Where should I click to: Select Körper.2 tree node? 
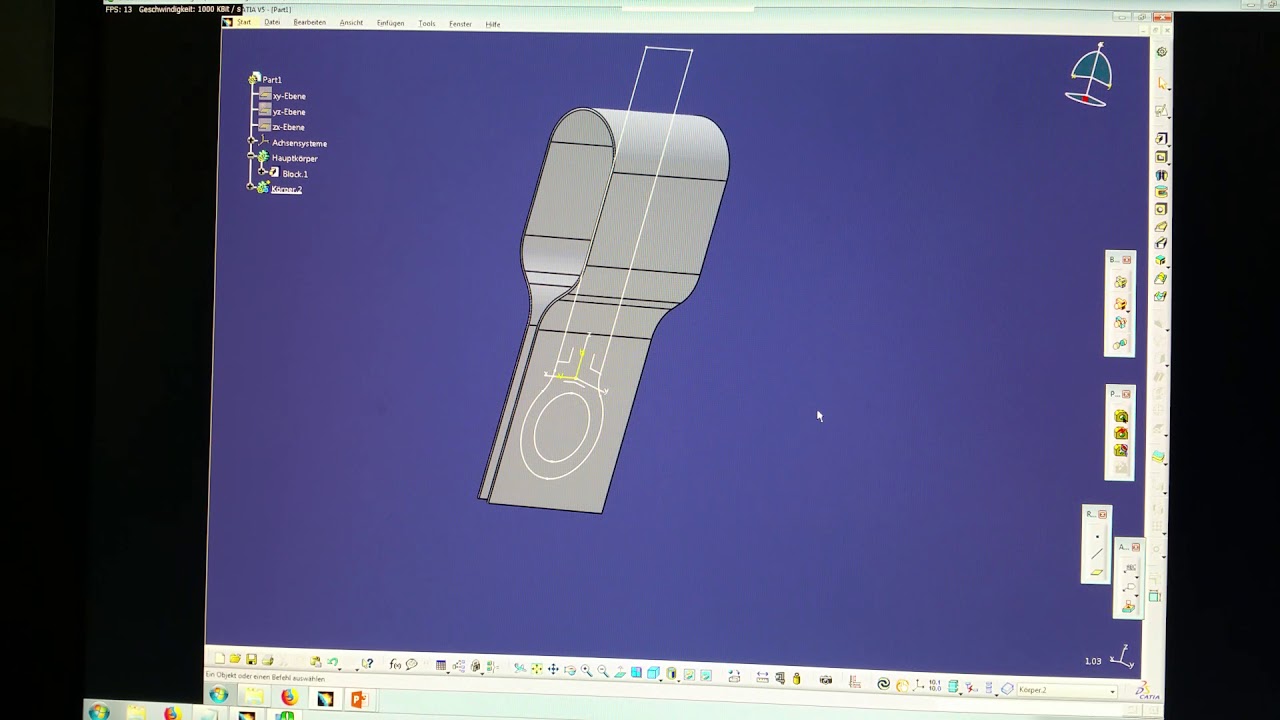click(286, 189)
